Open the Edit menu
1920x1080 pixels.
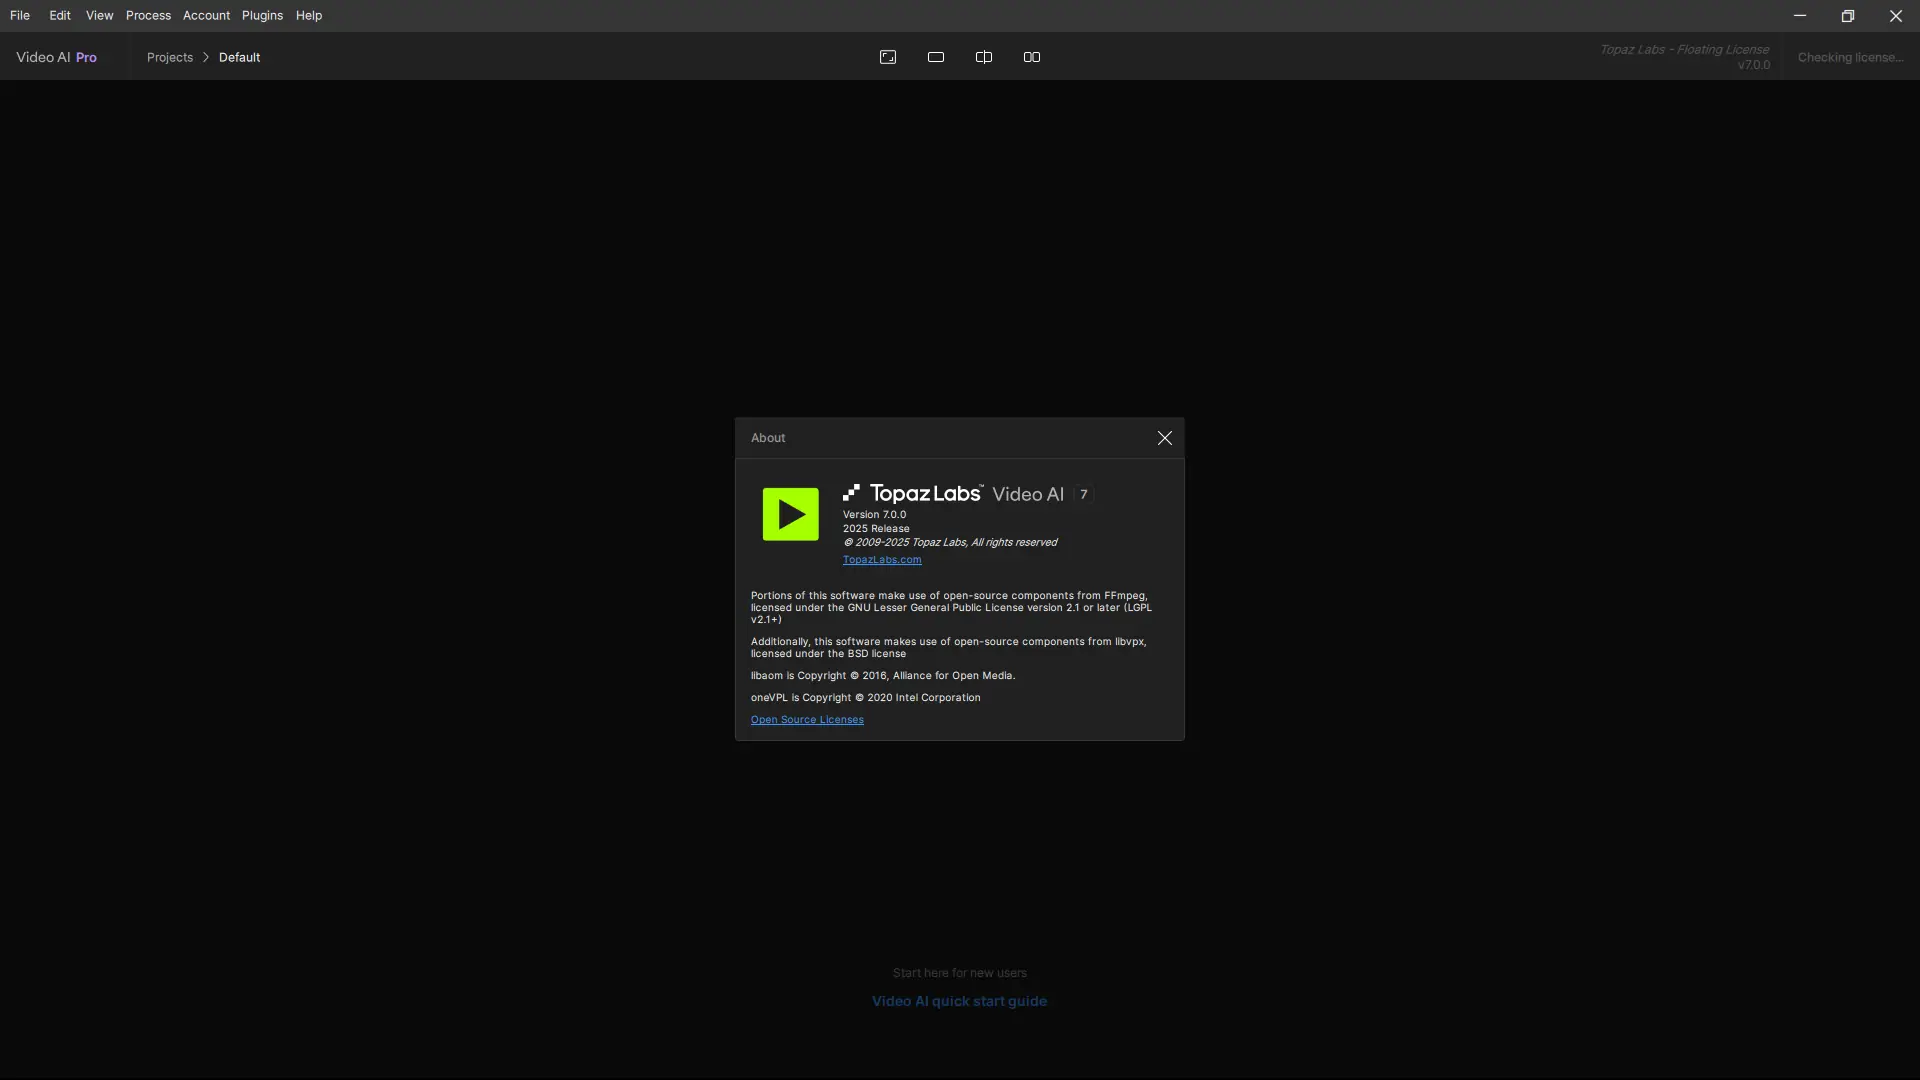tap(60, 15)
